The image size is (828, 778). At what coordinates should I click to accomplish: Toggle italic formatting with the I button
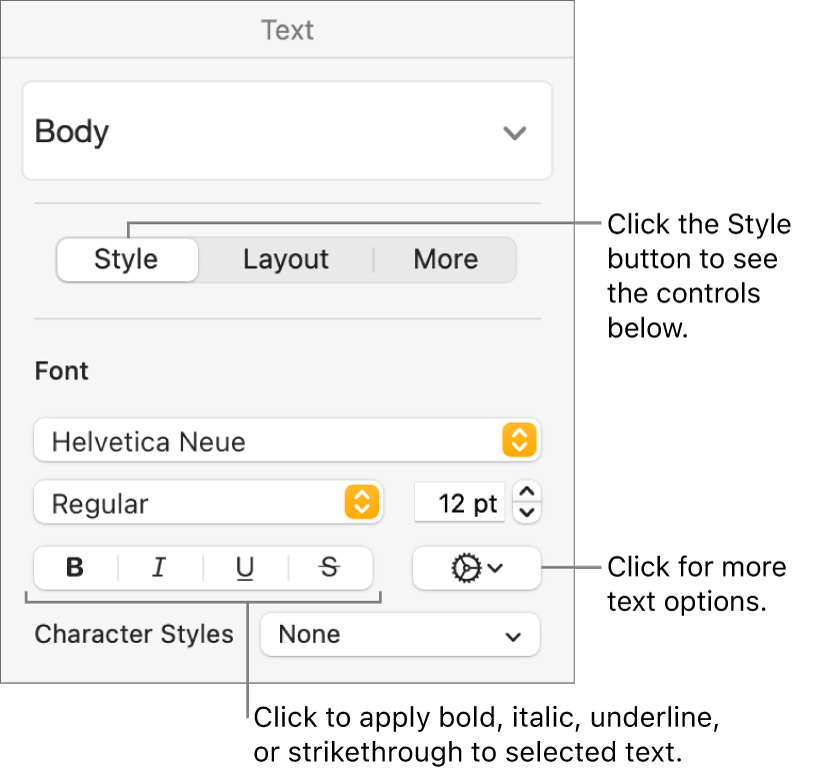[x=159, y=568]
